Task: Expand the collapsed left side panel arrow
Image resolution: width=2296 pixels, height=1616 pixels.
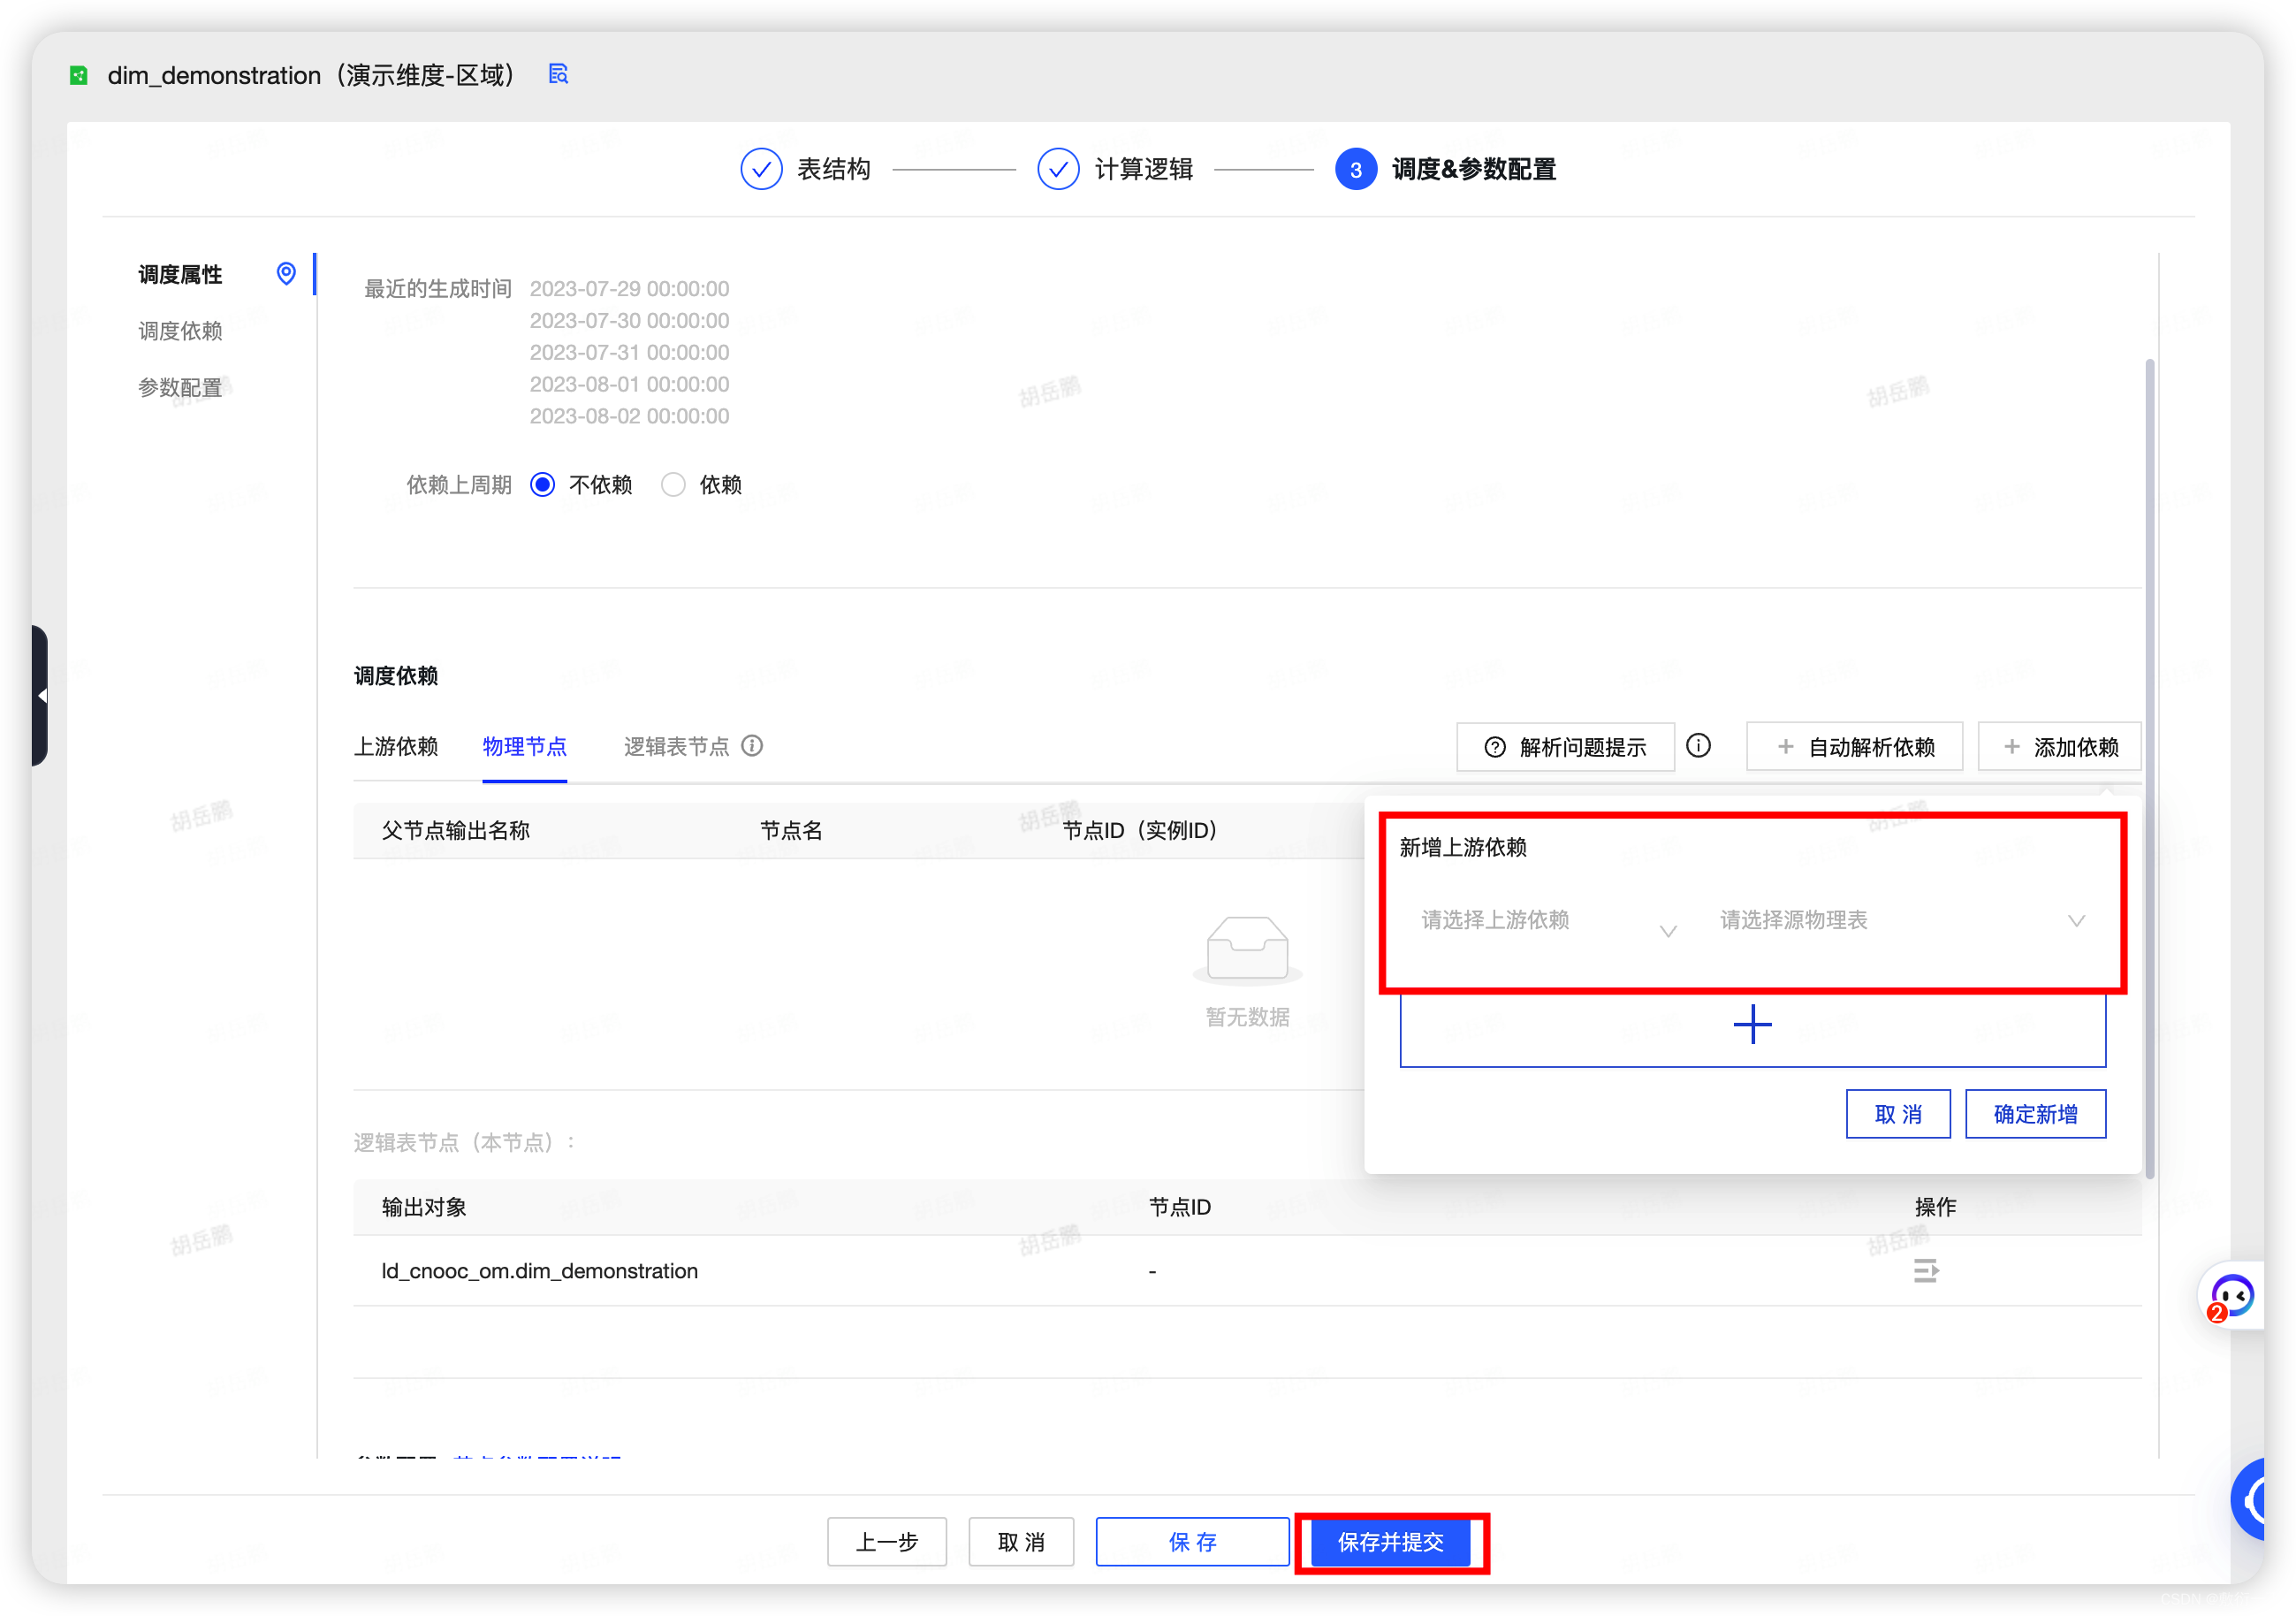Action: click(x=41, y=695)
